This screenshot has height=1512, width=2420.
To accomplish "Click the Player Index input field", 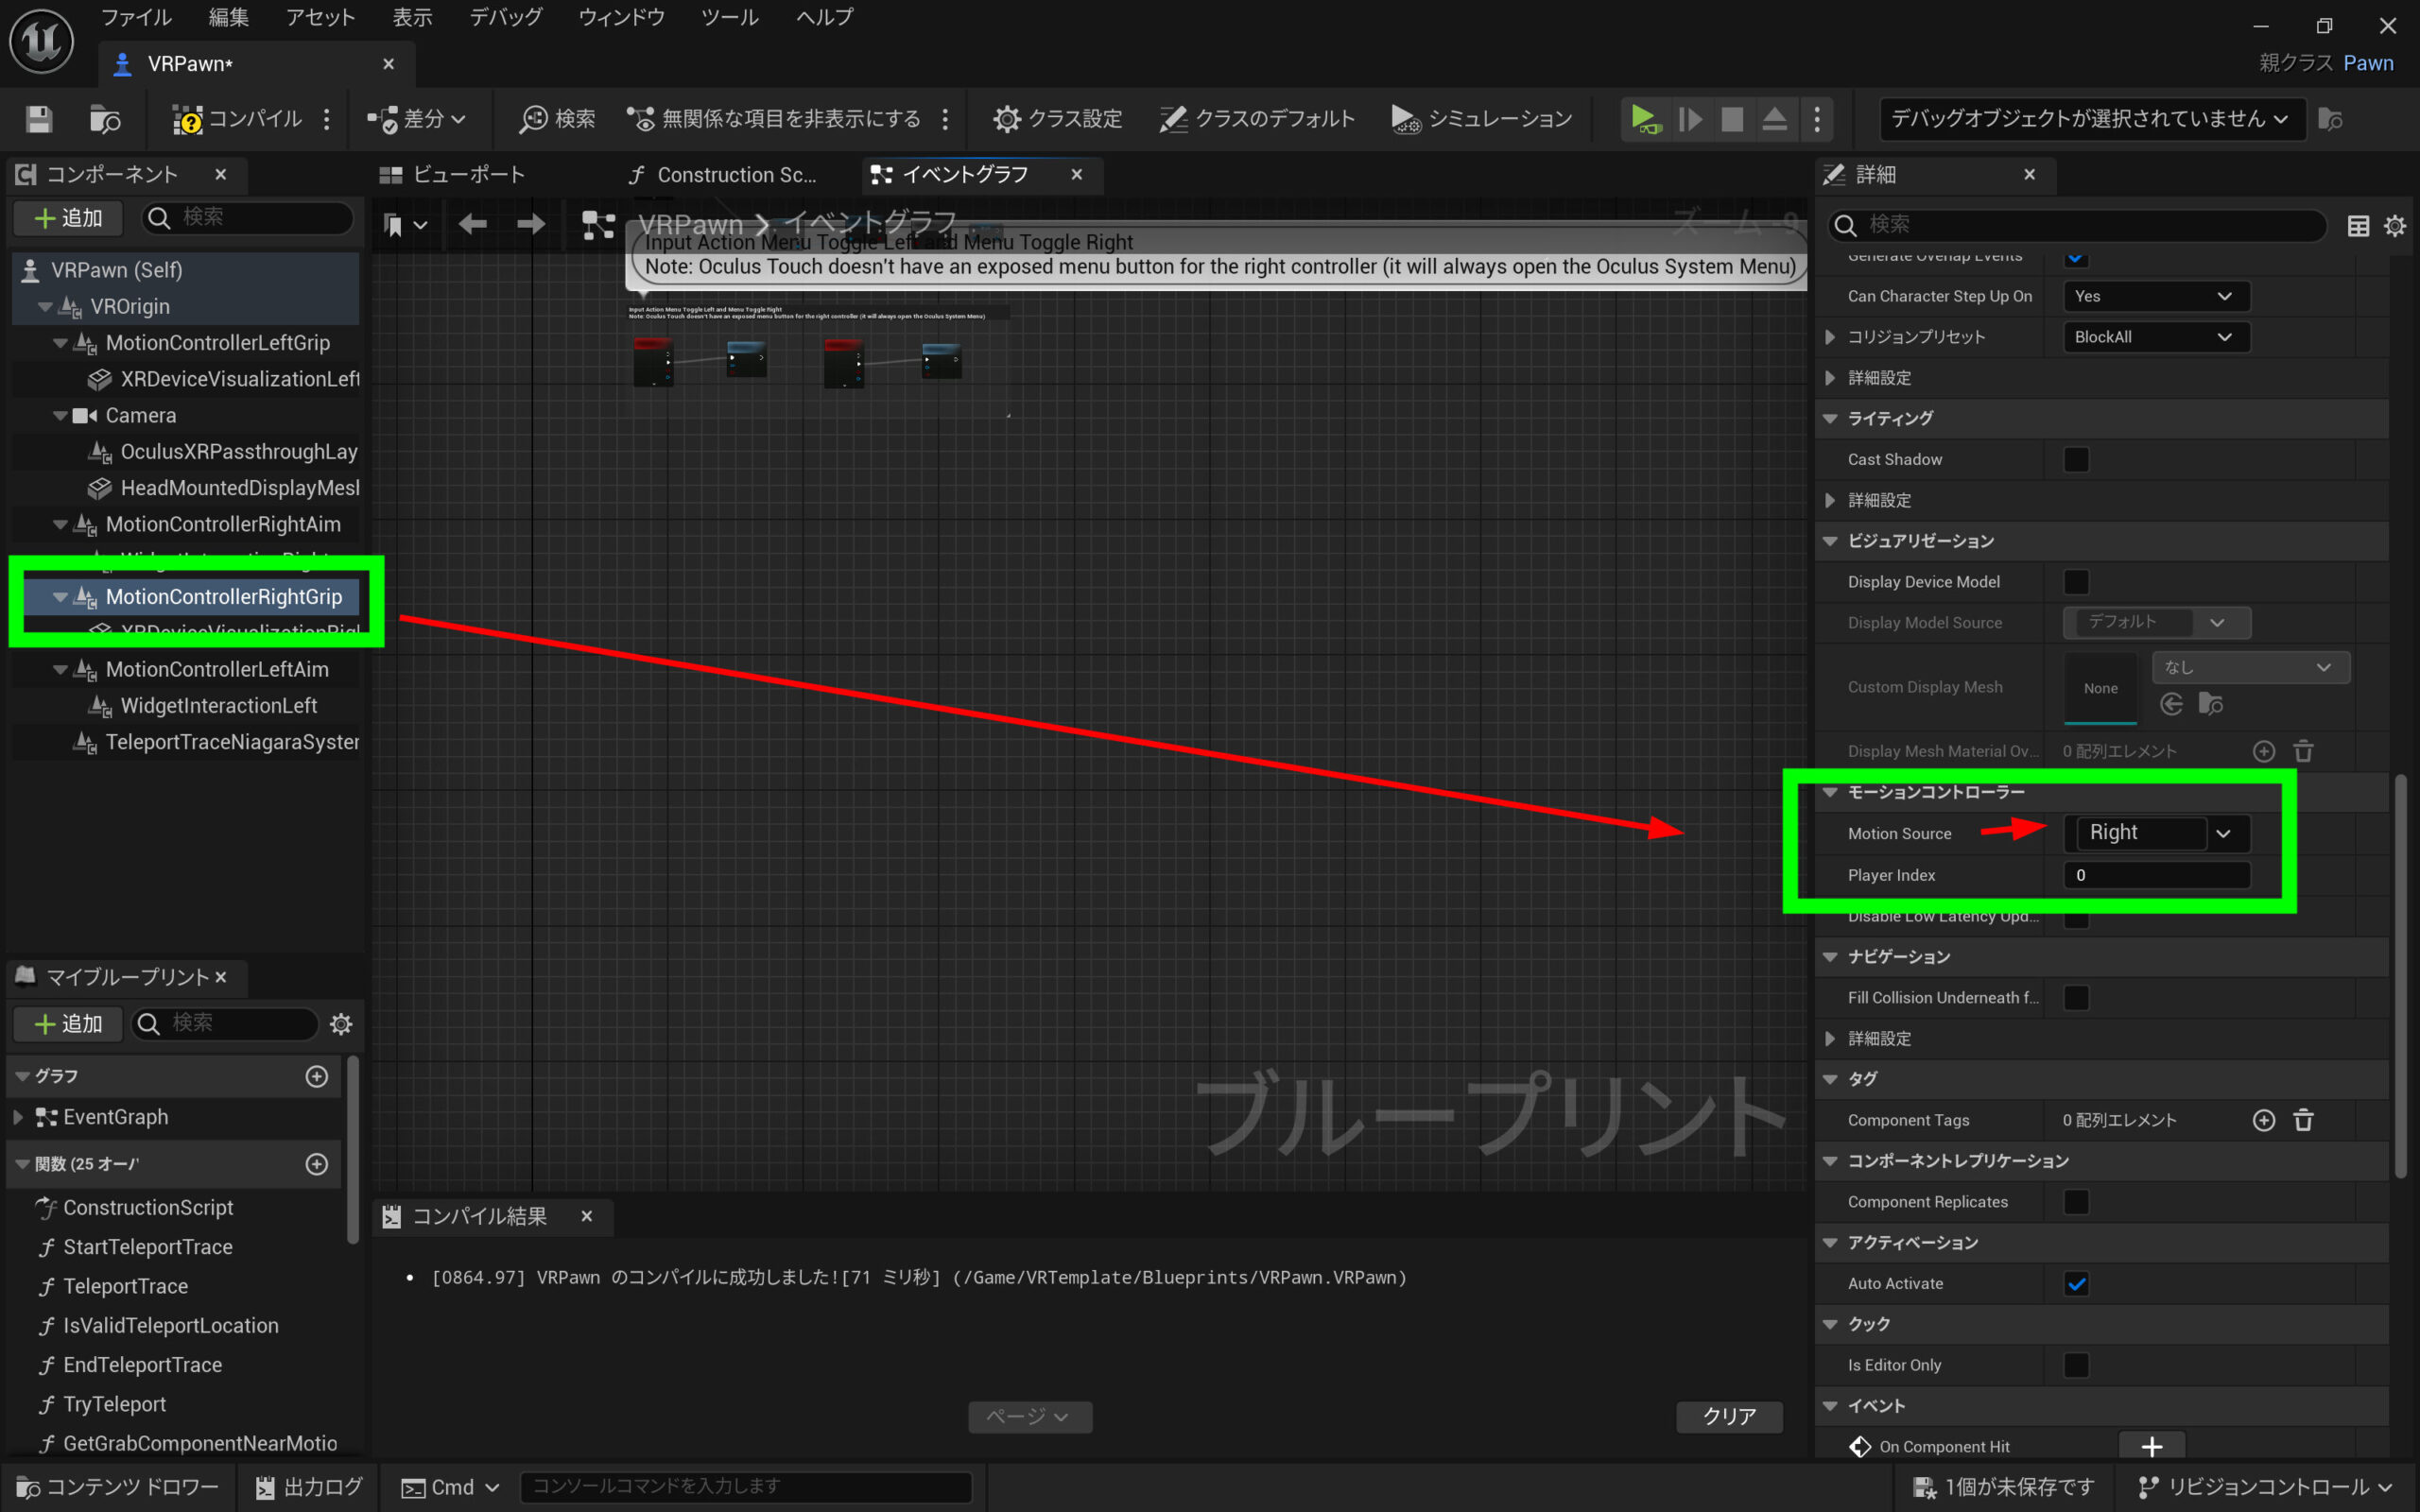I will pos(2156,875).
